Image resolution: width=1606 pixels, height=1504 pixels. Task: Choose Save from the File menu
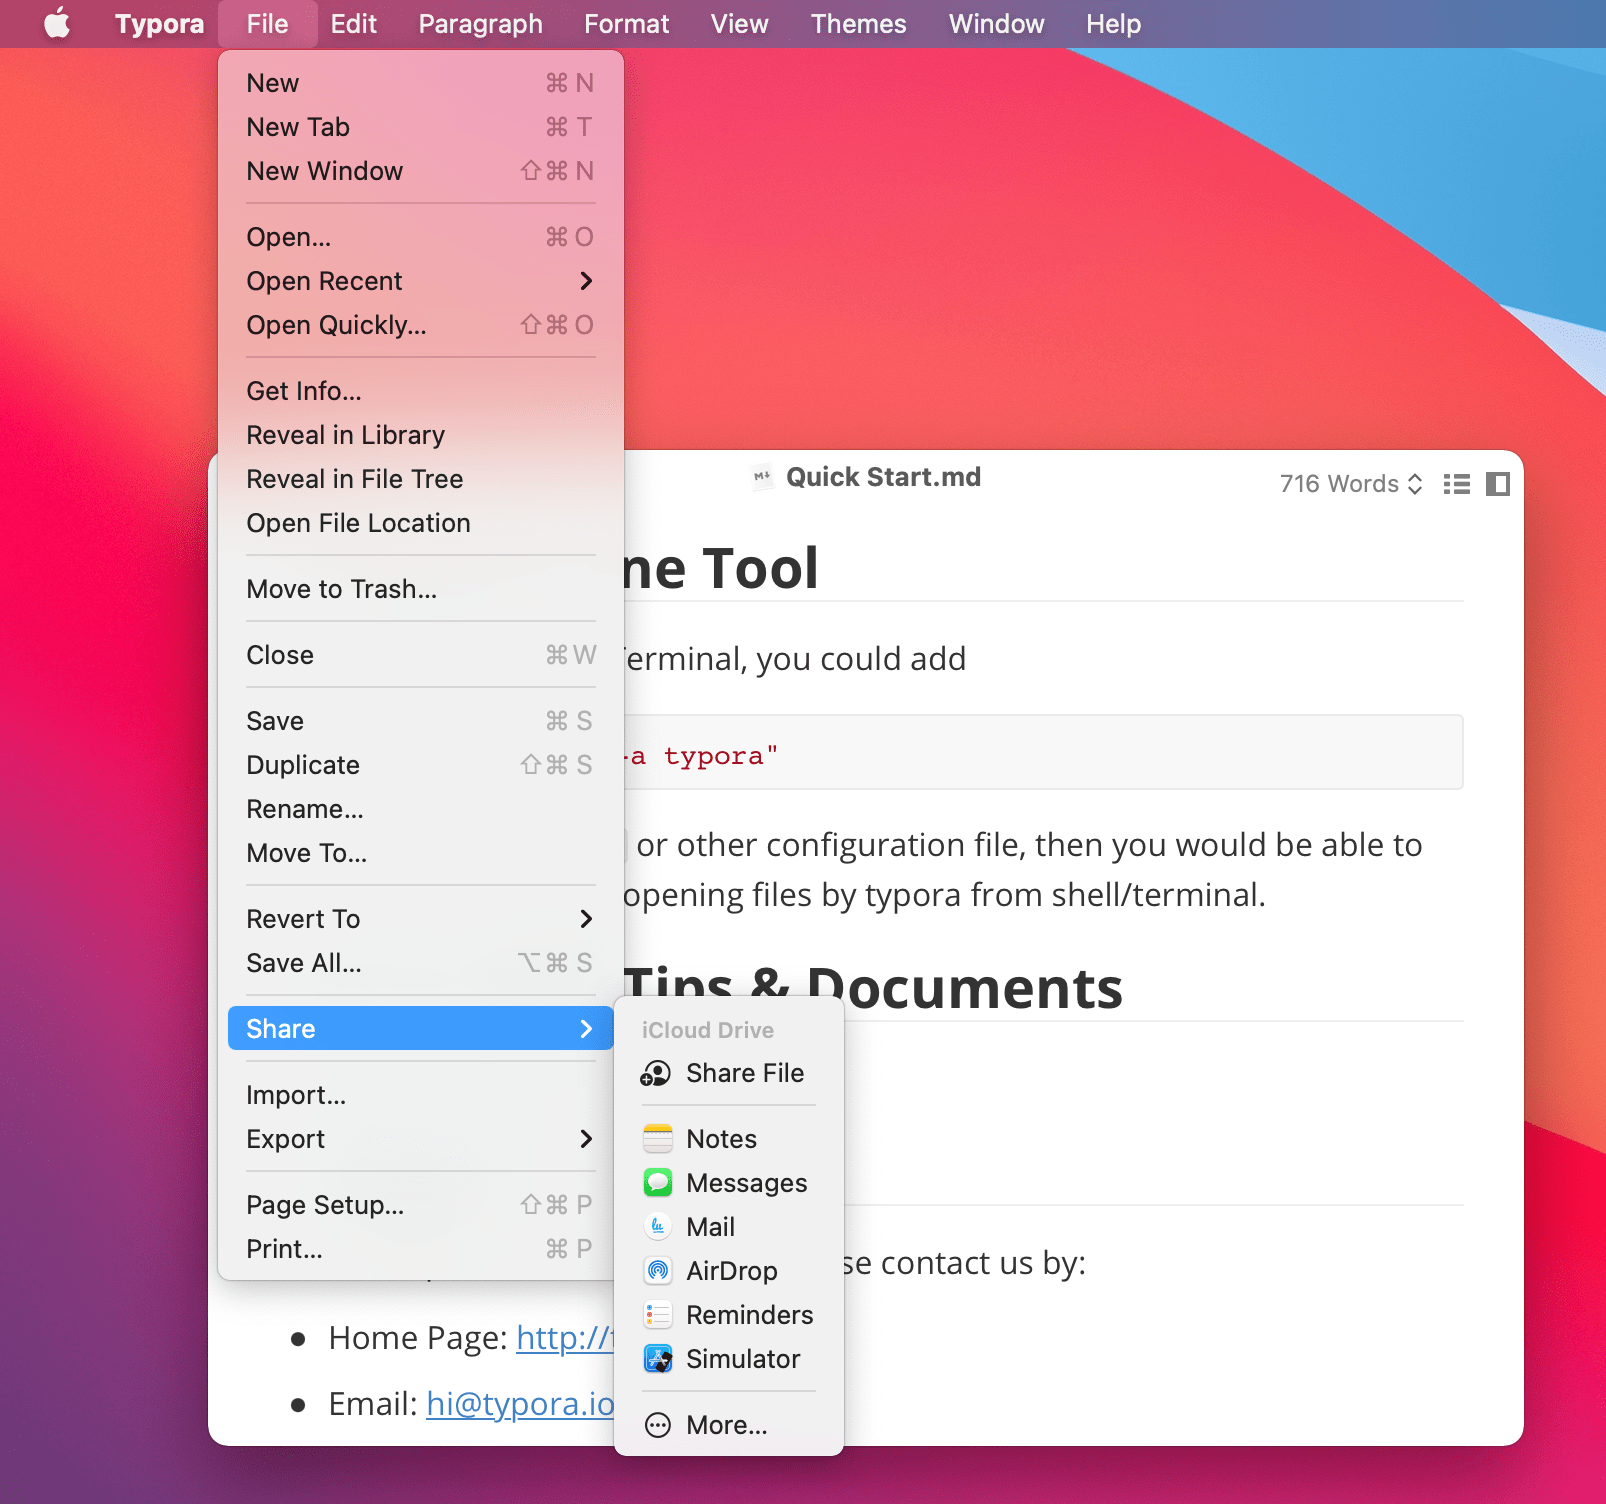click(420, 721)
